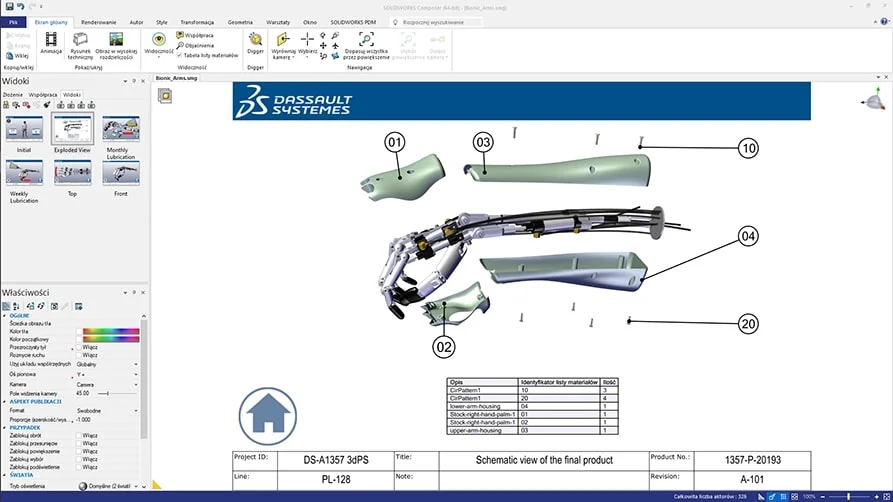Switch to SOLIDWORKS PDM tab
The height and width of the screenshot is (502, 893).
coord(353,22)
